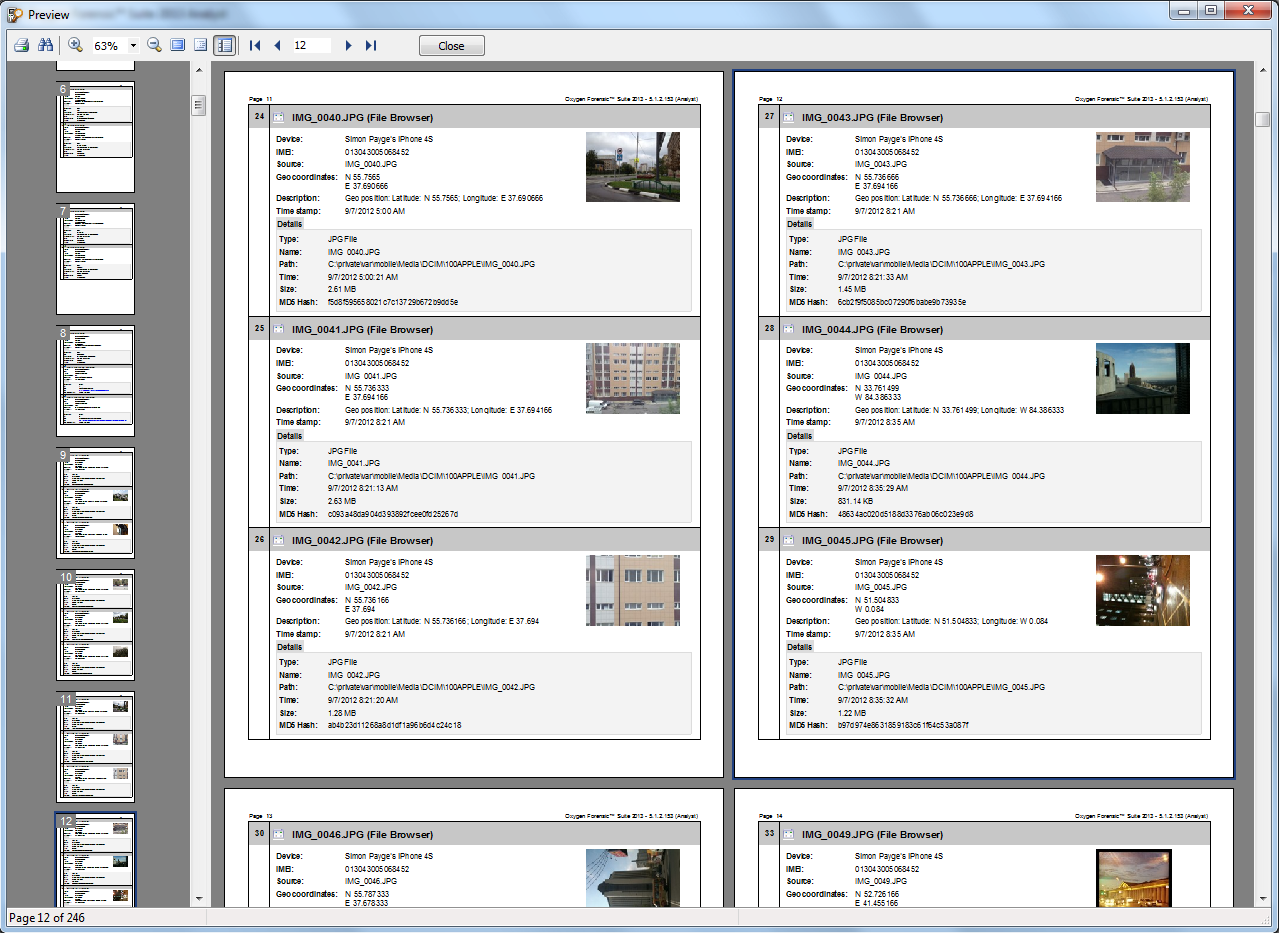Select the page 10 thumbnail
The image size is (1279, 933).
tap(95, 625)
